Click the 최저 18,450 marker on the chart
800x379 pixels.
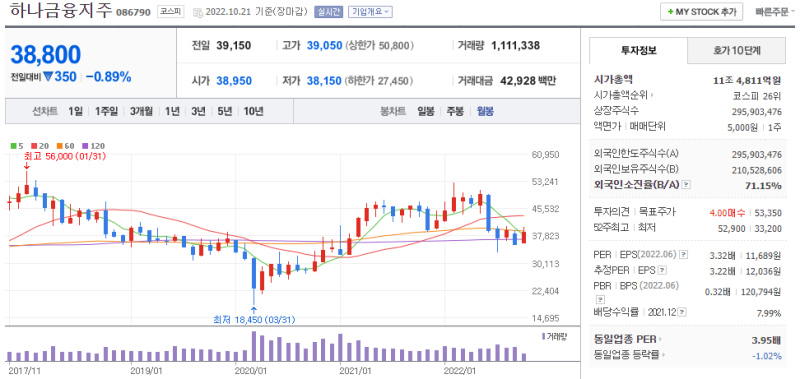click(x=254, y=320)
